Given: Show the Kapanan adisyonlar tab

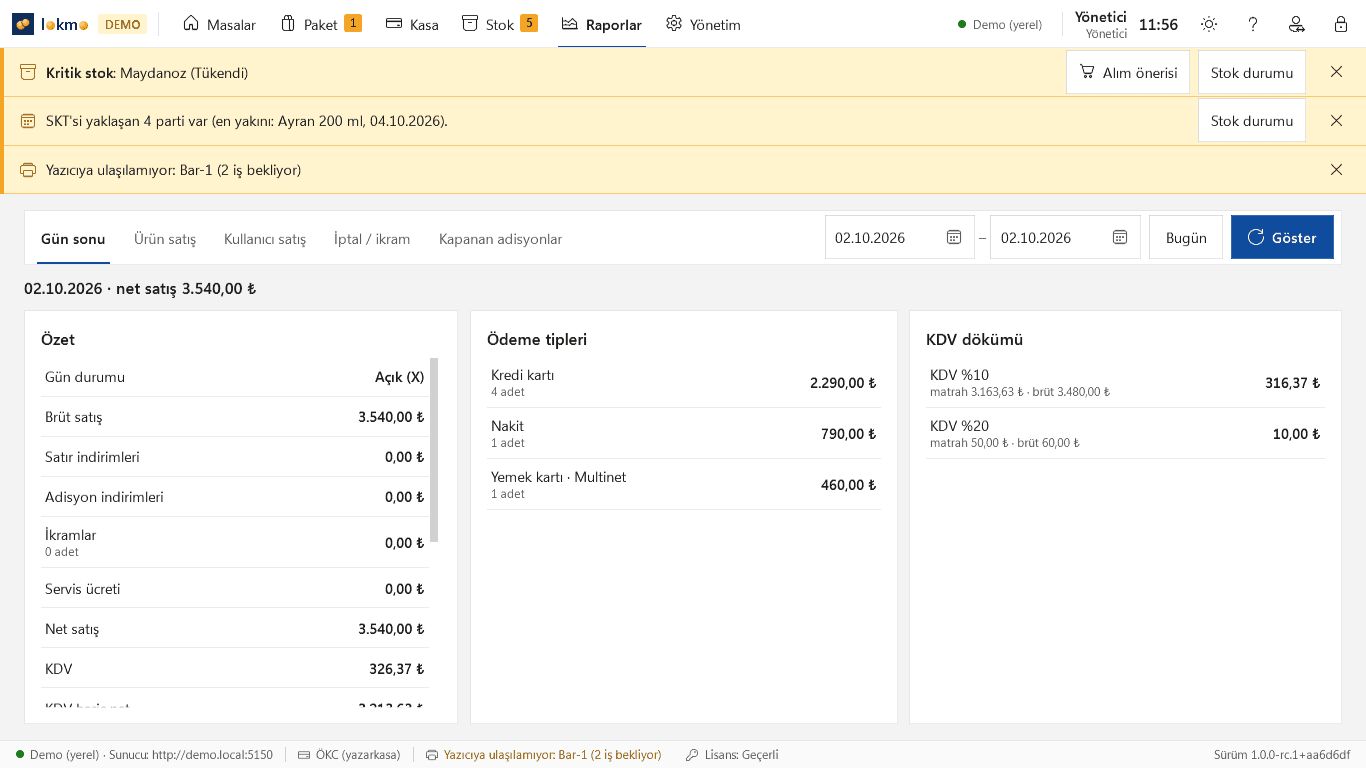Looking at the screenshot, I should click(x=500, y=239).
